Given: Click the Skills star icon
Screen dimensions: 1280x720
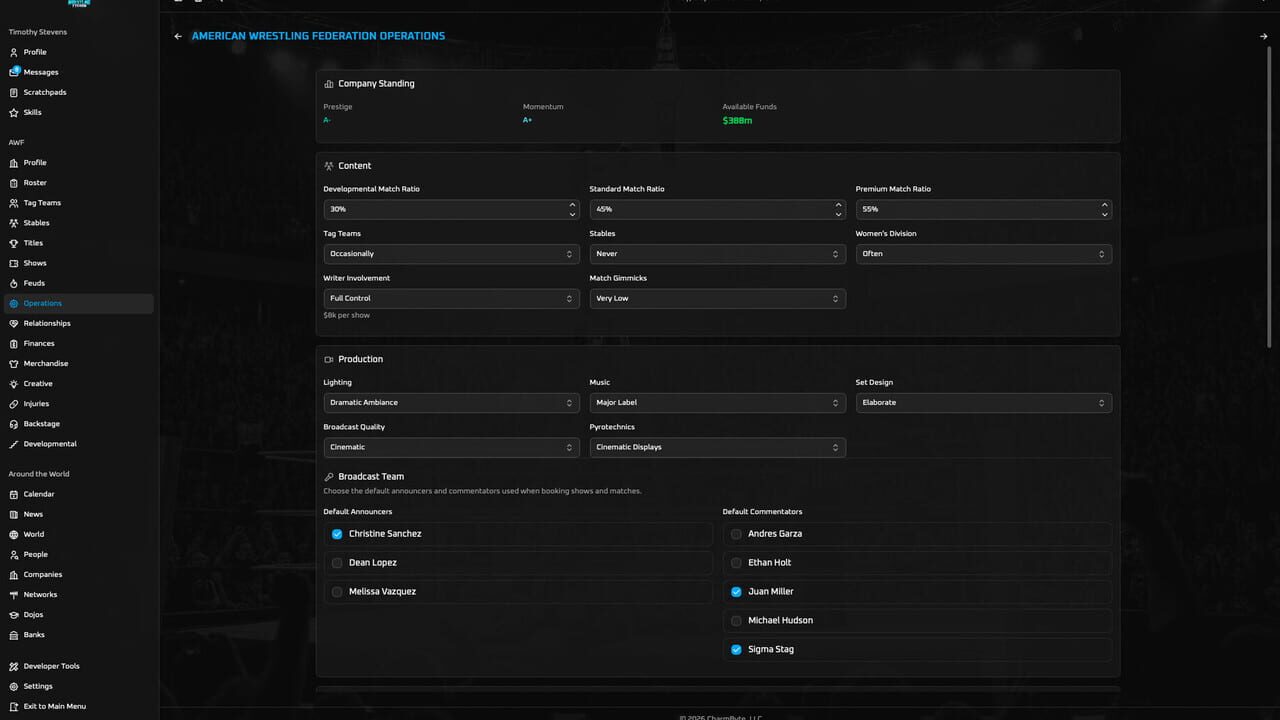Looking at the screenshot, I should click(x=14, y=112).
